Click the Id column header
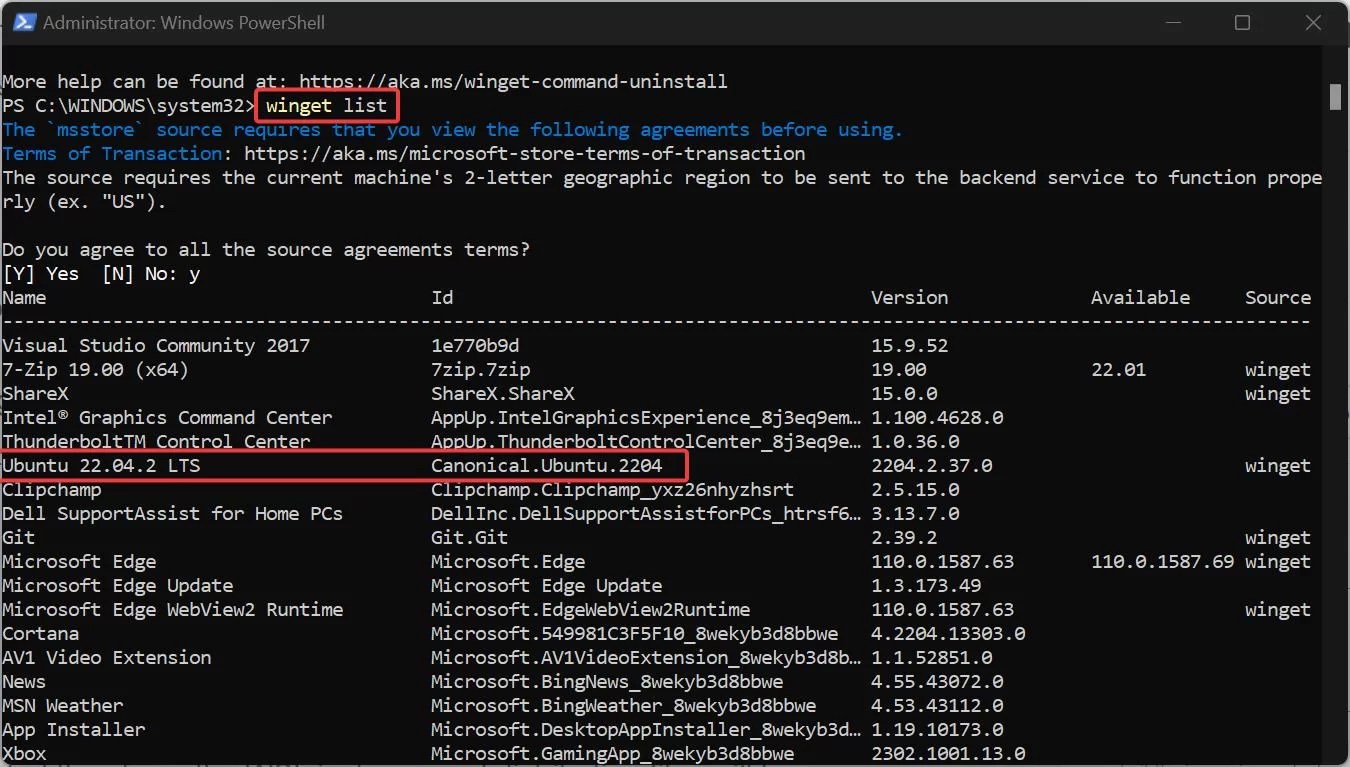 (x=441, y=297)
